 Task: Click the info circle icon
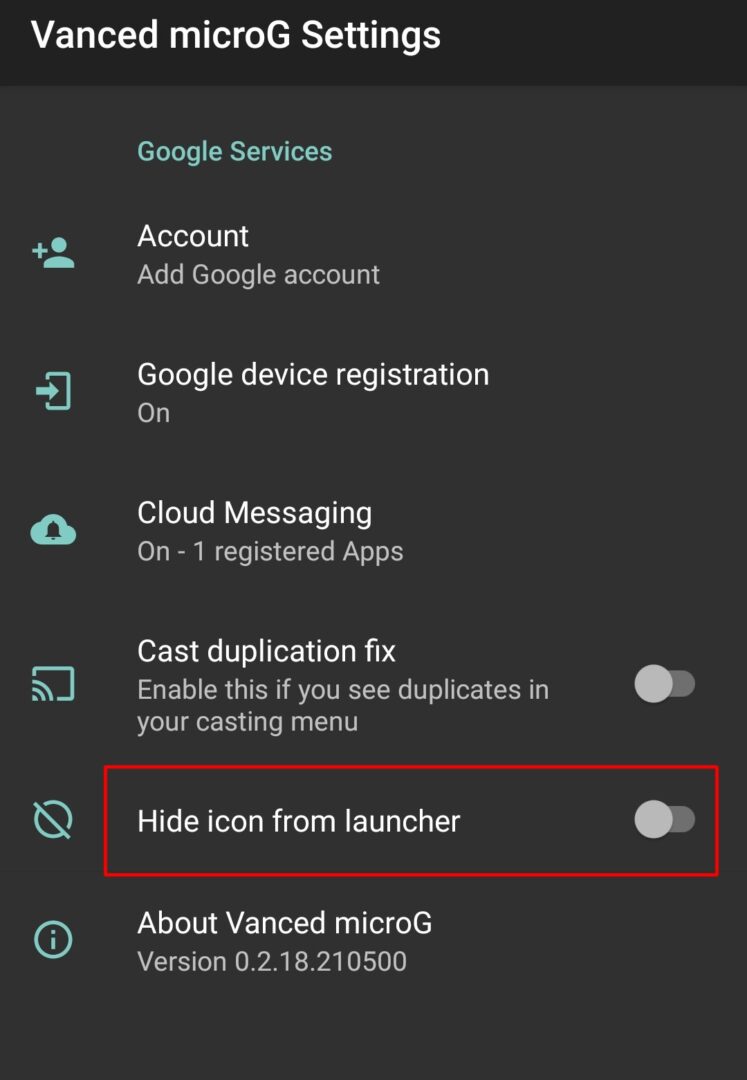(x=53, y=939)
